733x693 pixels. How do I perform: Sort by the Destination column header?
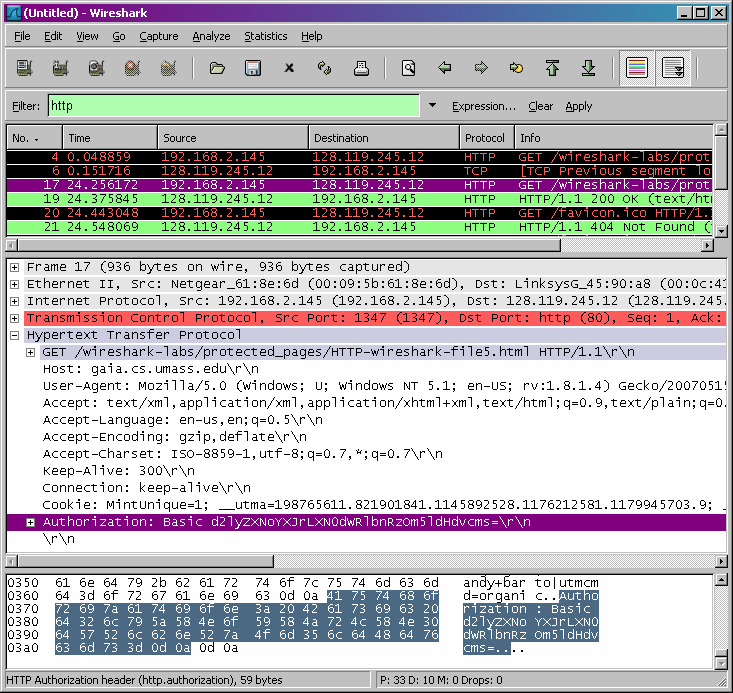[x=384, y=138]
